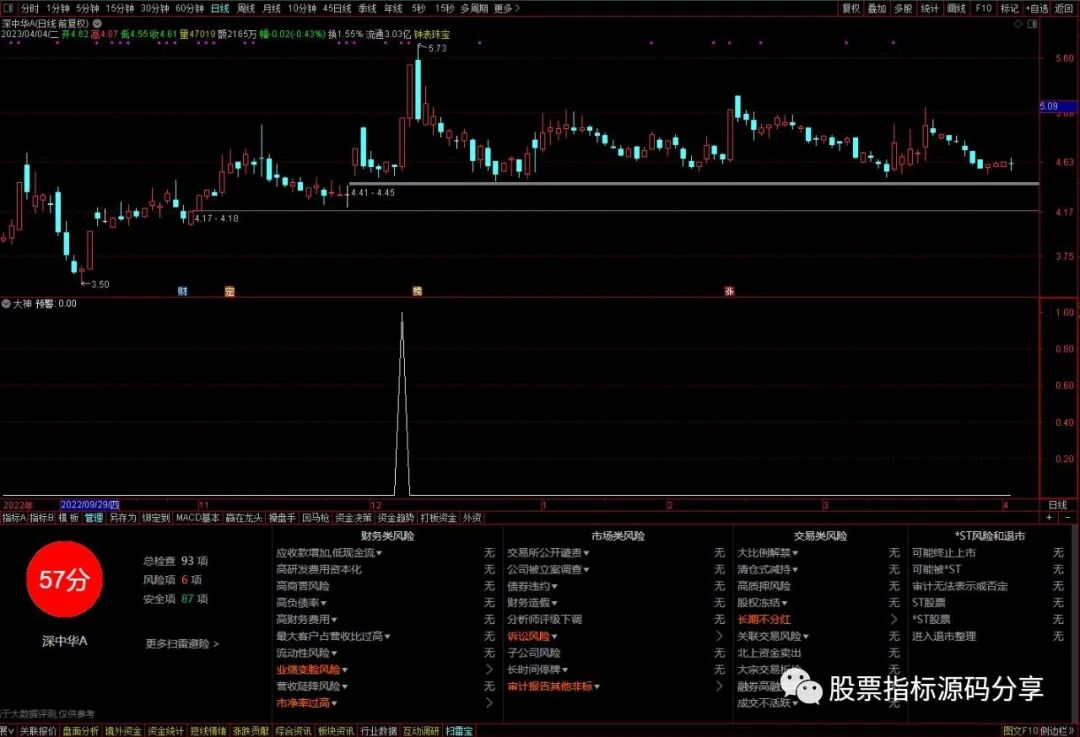
Task: Click the 2022/09/29 date marker on time axis
Action: coord(90,505)
